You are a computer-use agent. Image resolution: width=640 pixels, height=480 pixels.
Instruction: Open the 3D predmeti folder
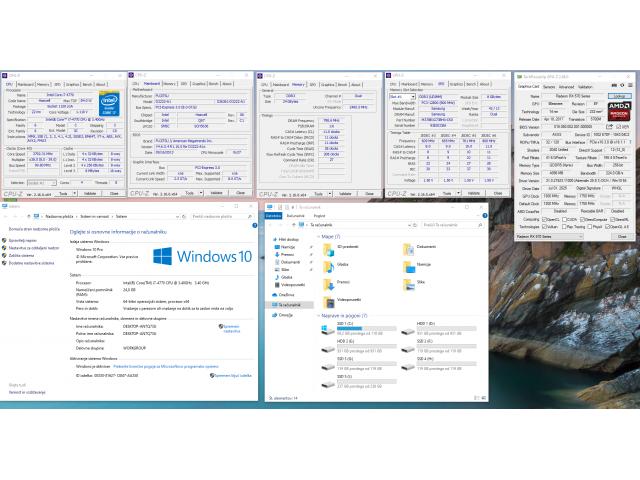[x=341, y=248]
